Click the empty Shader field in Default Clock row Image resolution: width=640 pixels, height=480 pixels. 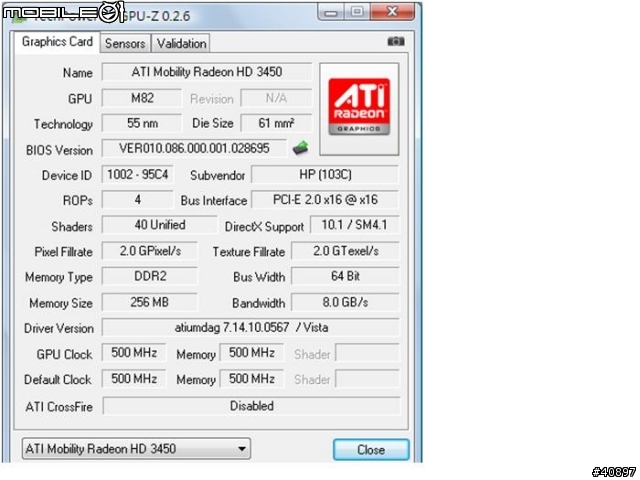tap(367, 379)
